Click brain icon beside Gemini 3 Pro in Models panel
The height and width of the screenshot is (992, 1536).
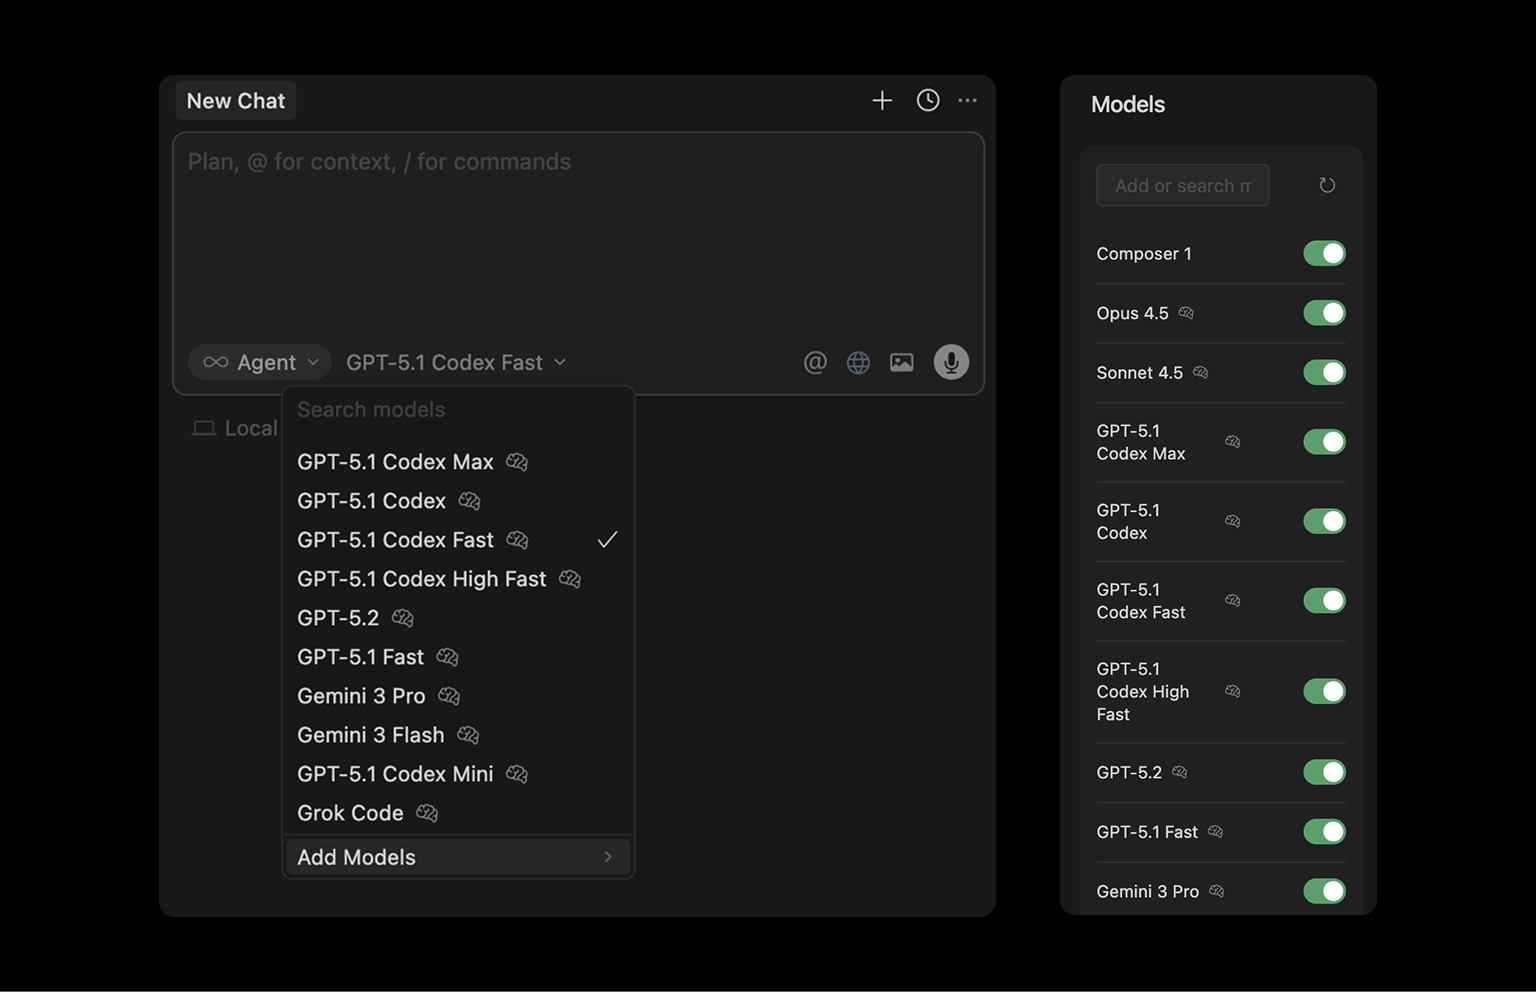coord(1216,891)
